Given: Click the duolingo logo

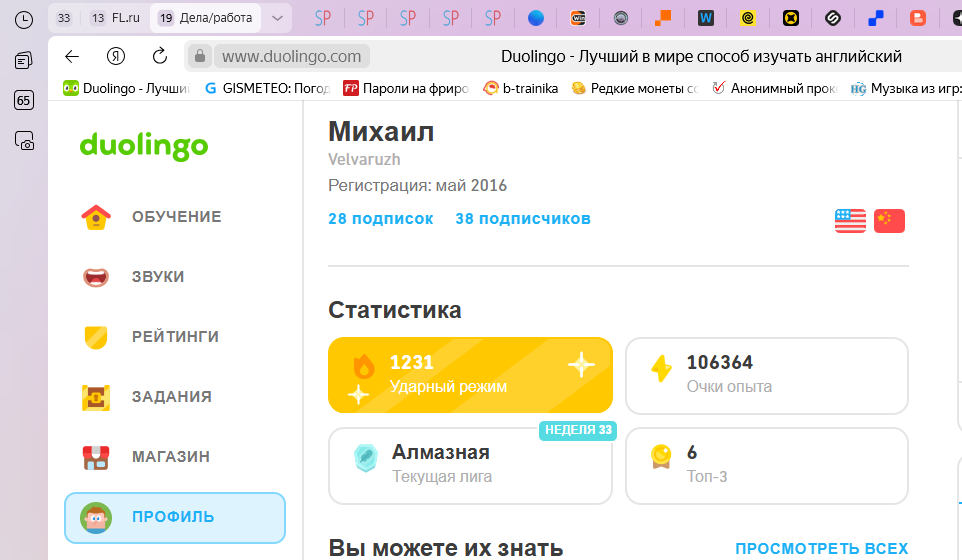Looking at the screenshot, I should (144, 146).
